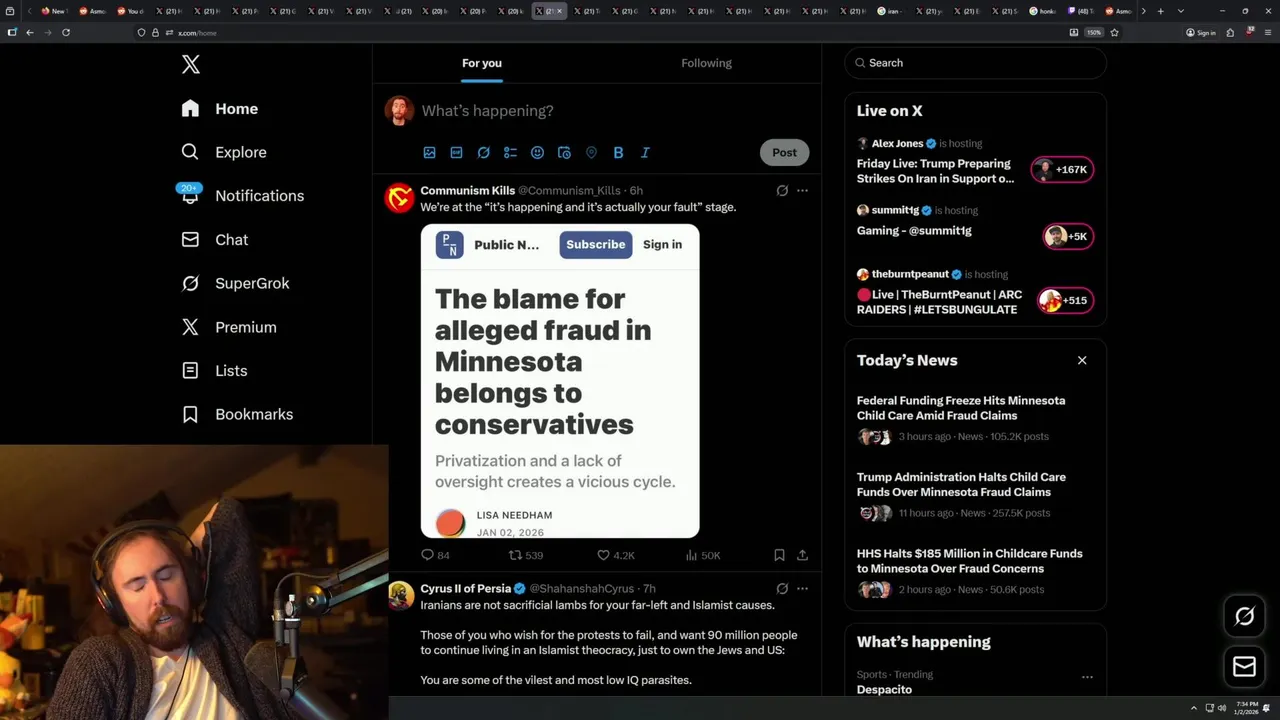Viewport: 1280px width, 720px height.
Task: Toggle italic formatting in composer
Action: 645,153
